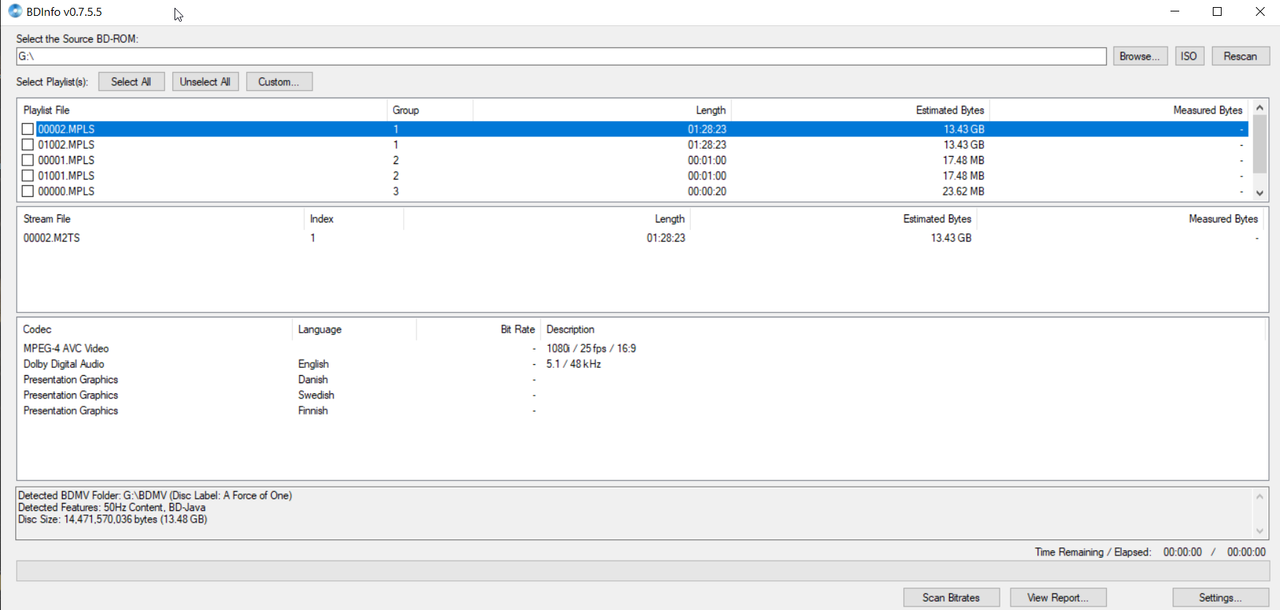
Task: Click the 00:00:20 length value
Action: tap(707, 191)
